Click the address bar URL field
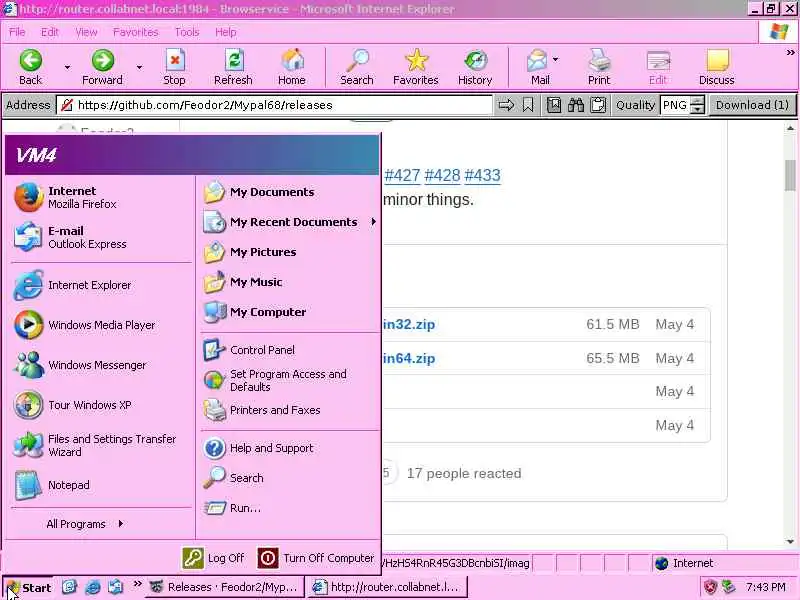Viewport: 800px width, 600px height. pos(276,105)
